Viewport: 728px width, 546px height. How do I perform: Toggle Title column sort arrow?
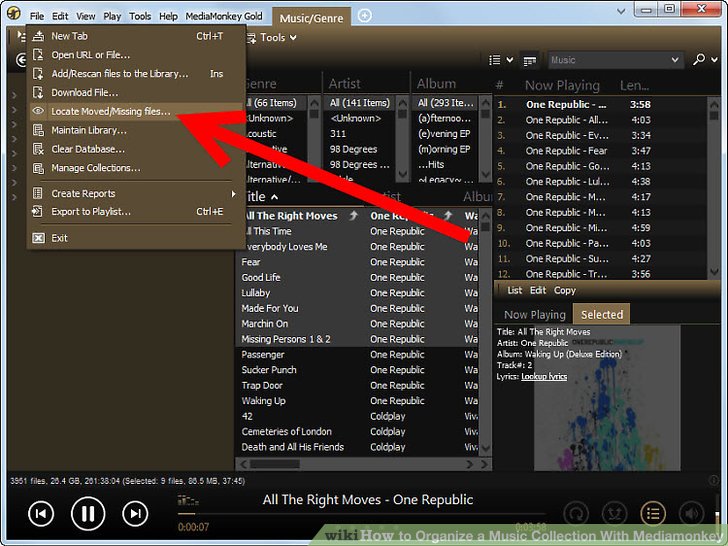[274, 197]
